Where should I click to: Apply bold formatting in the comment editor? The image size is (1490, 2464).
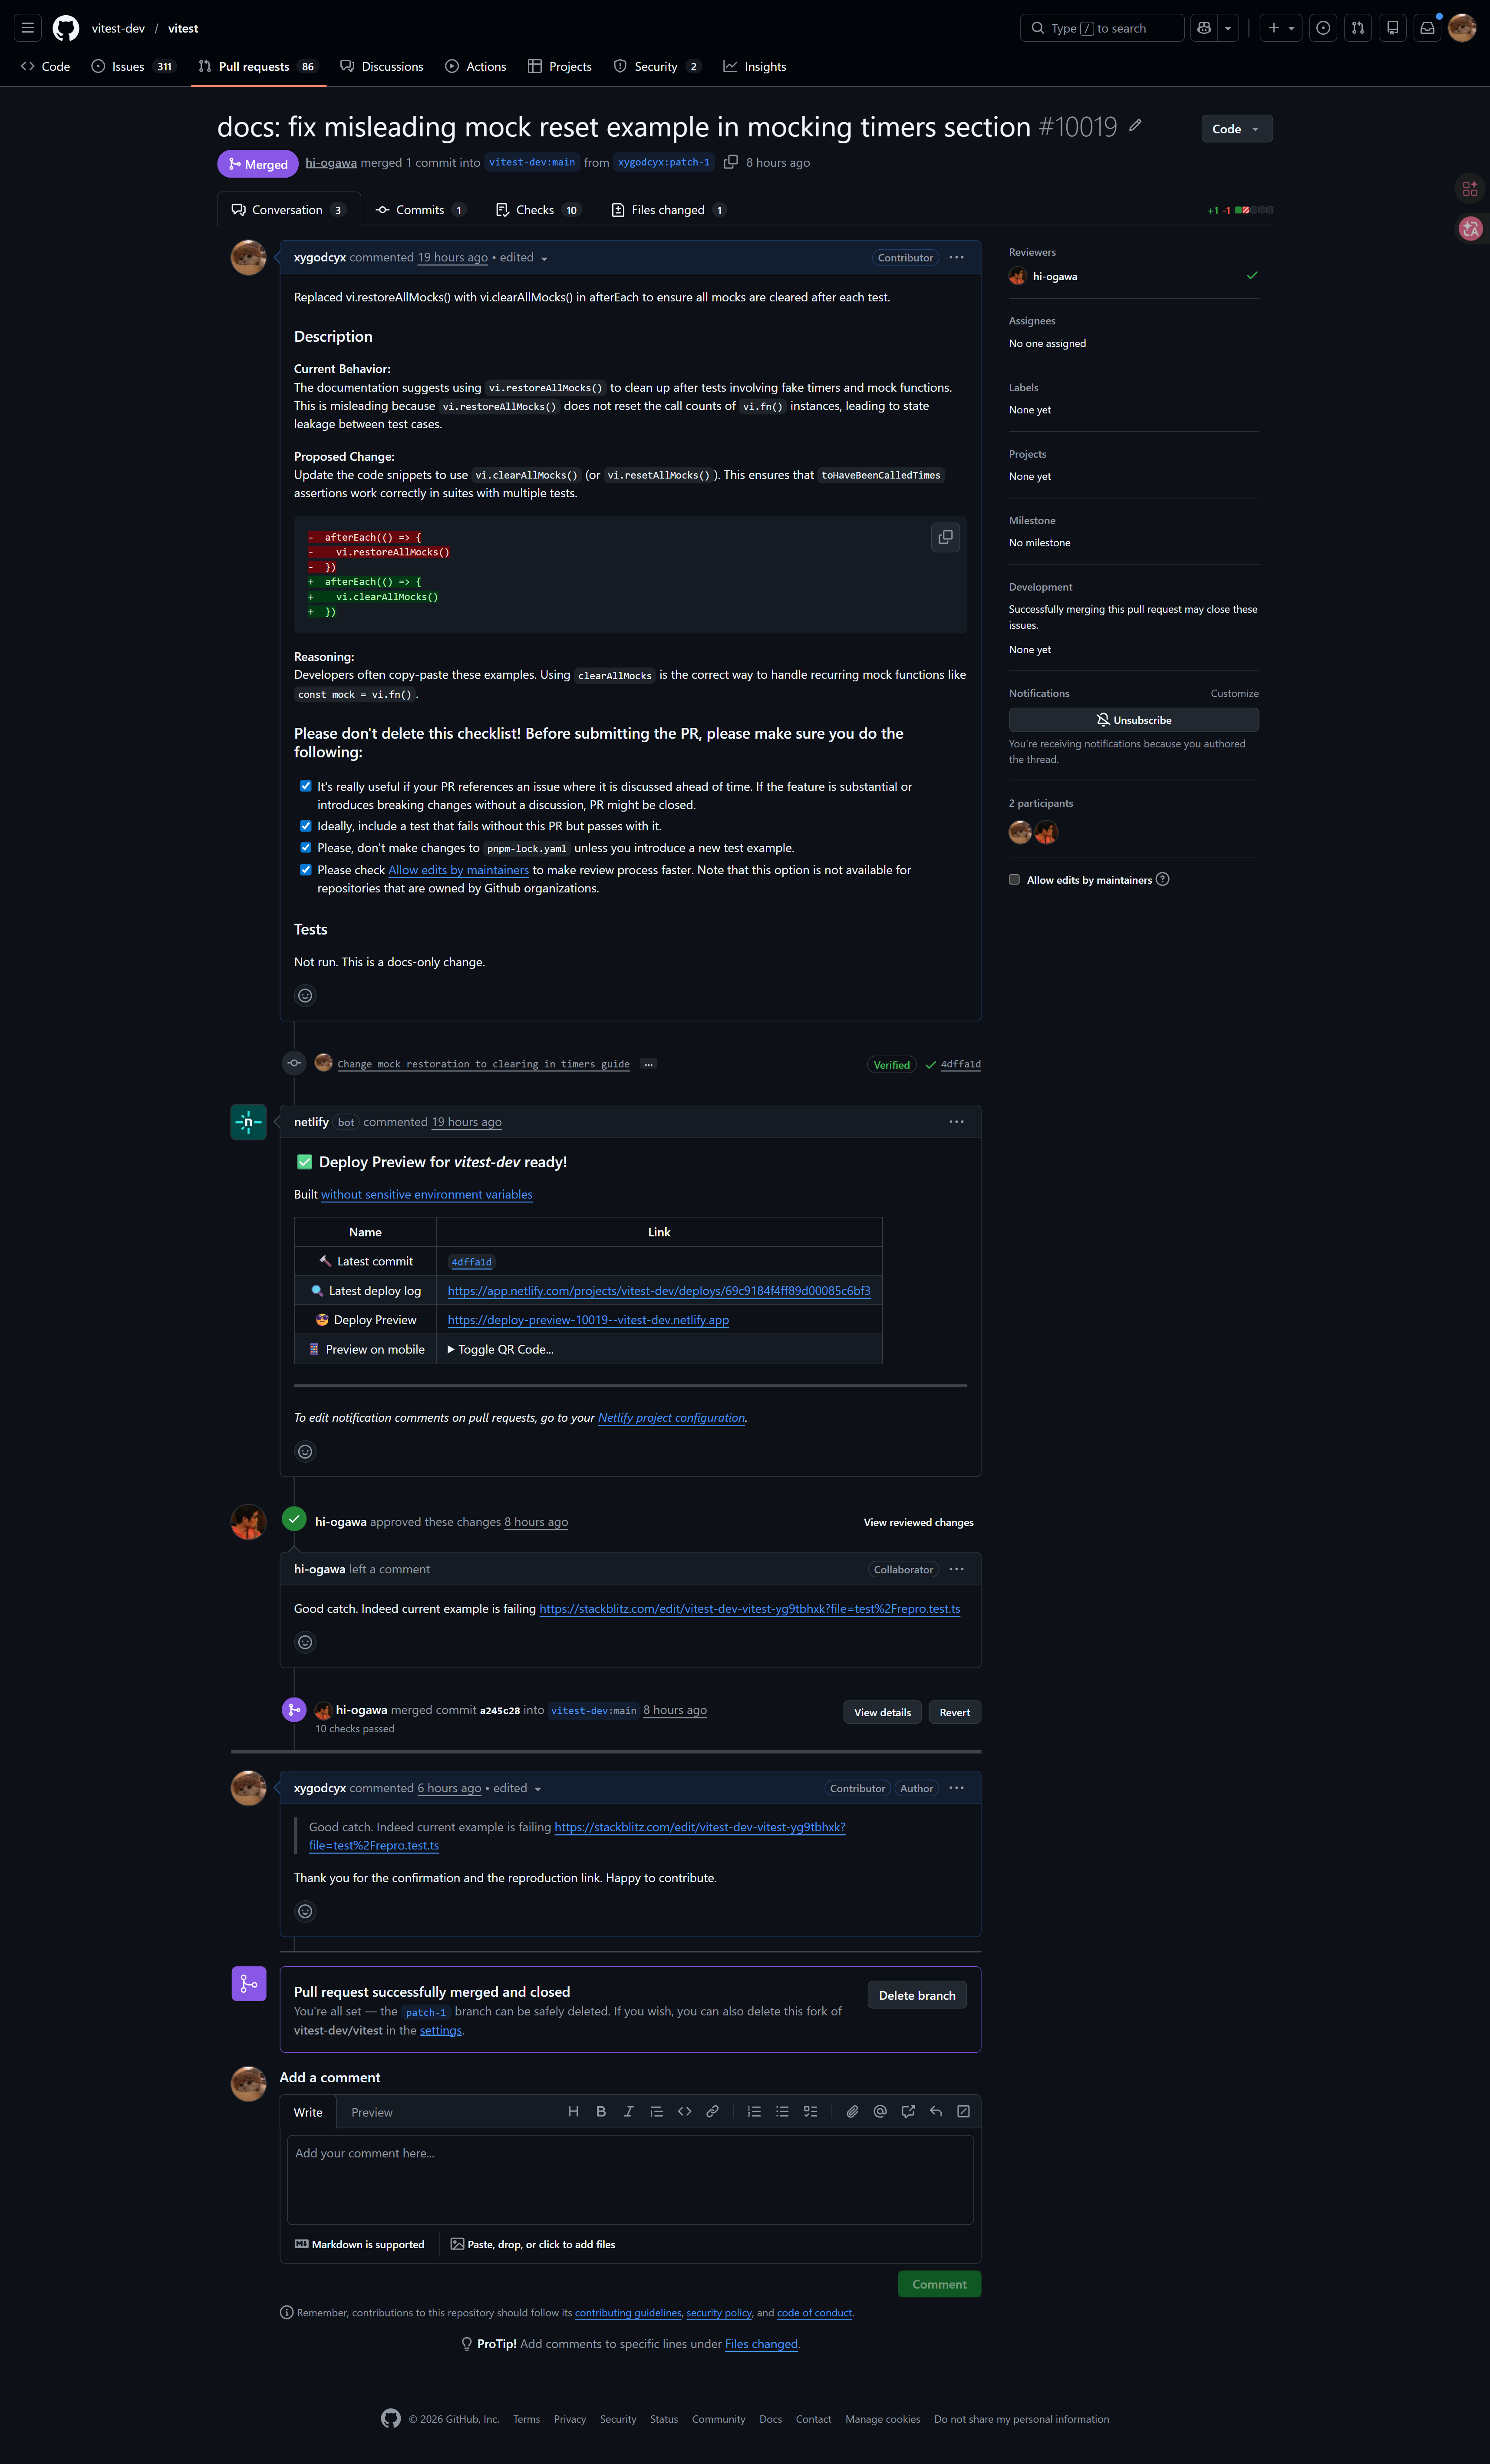(x=601, y=2111)
